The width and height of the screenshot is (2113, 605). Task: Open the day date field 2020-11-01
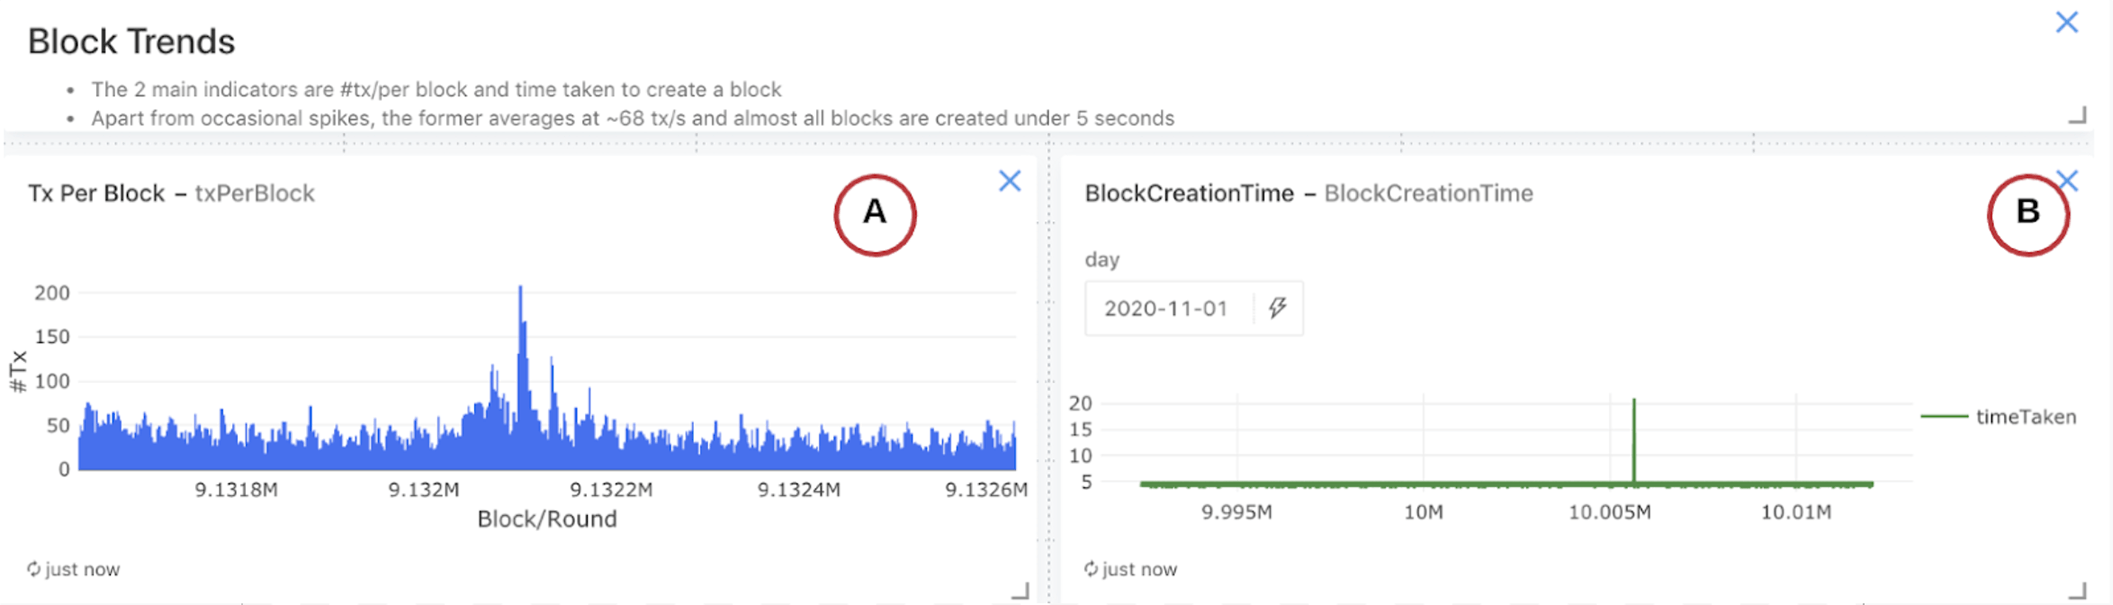click(x=1166, y=308)
